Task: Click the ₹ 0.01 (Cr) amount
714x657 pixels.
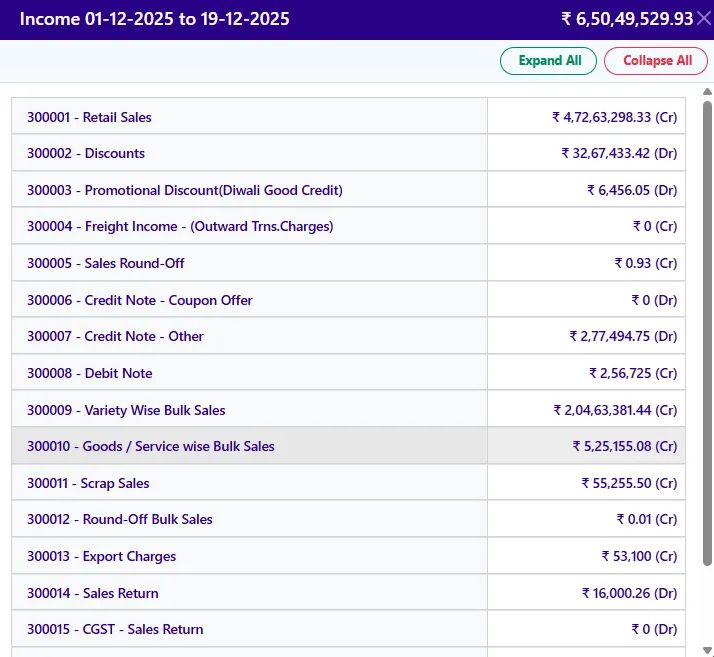Action: pyautogui.click(x=647, y=519)
